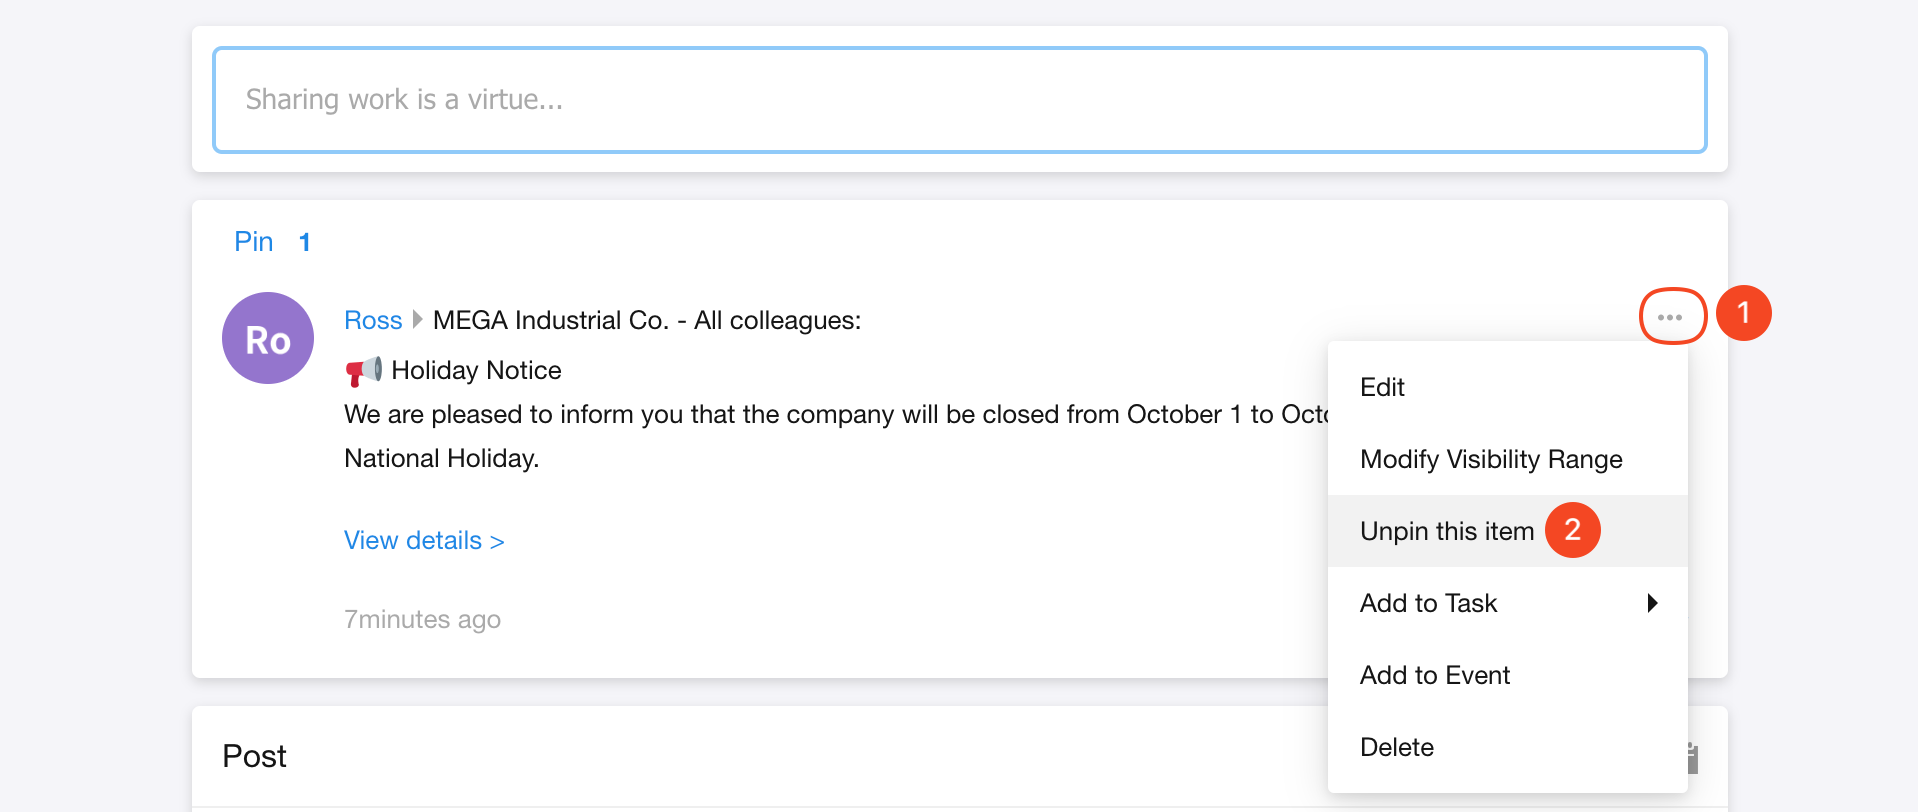This screenshot has height=812, width=1918.
Task: Open the View details link
Action: 423,540
